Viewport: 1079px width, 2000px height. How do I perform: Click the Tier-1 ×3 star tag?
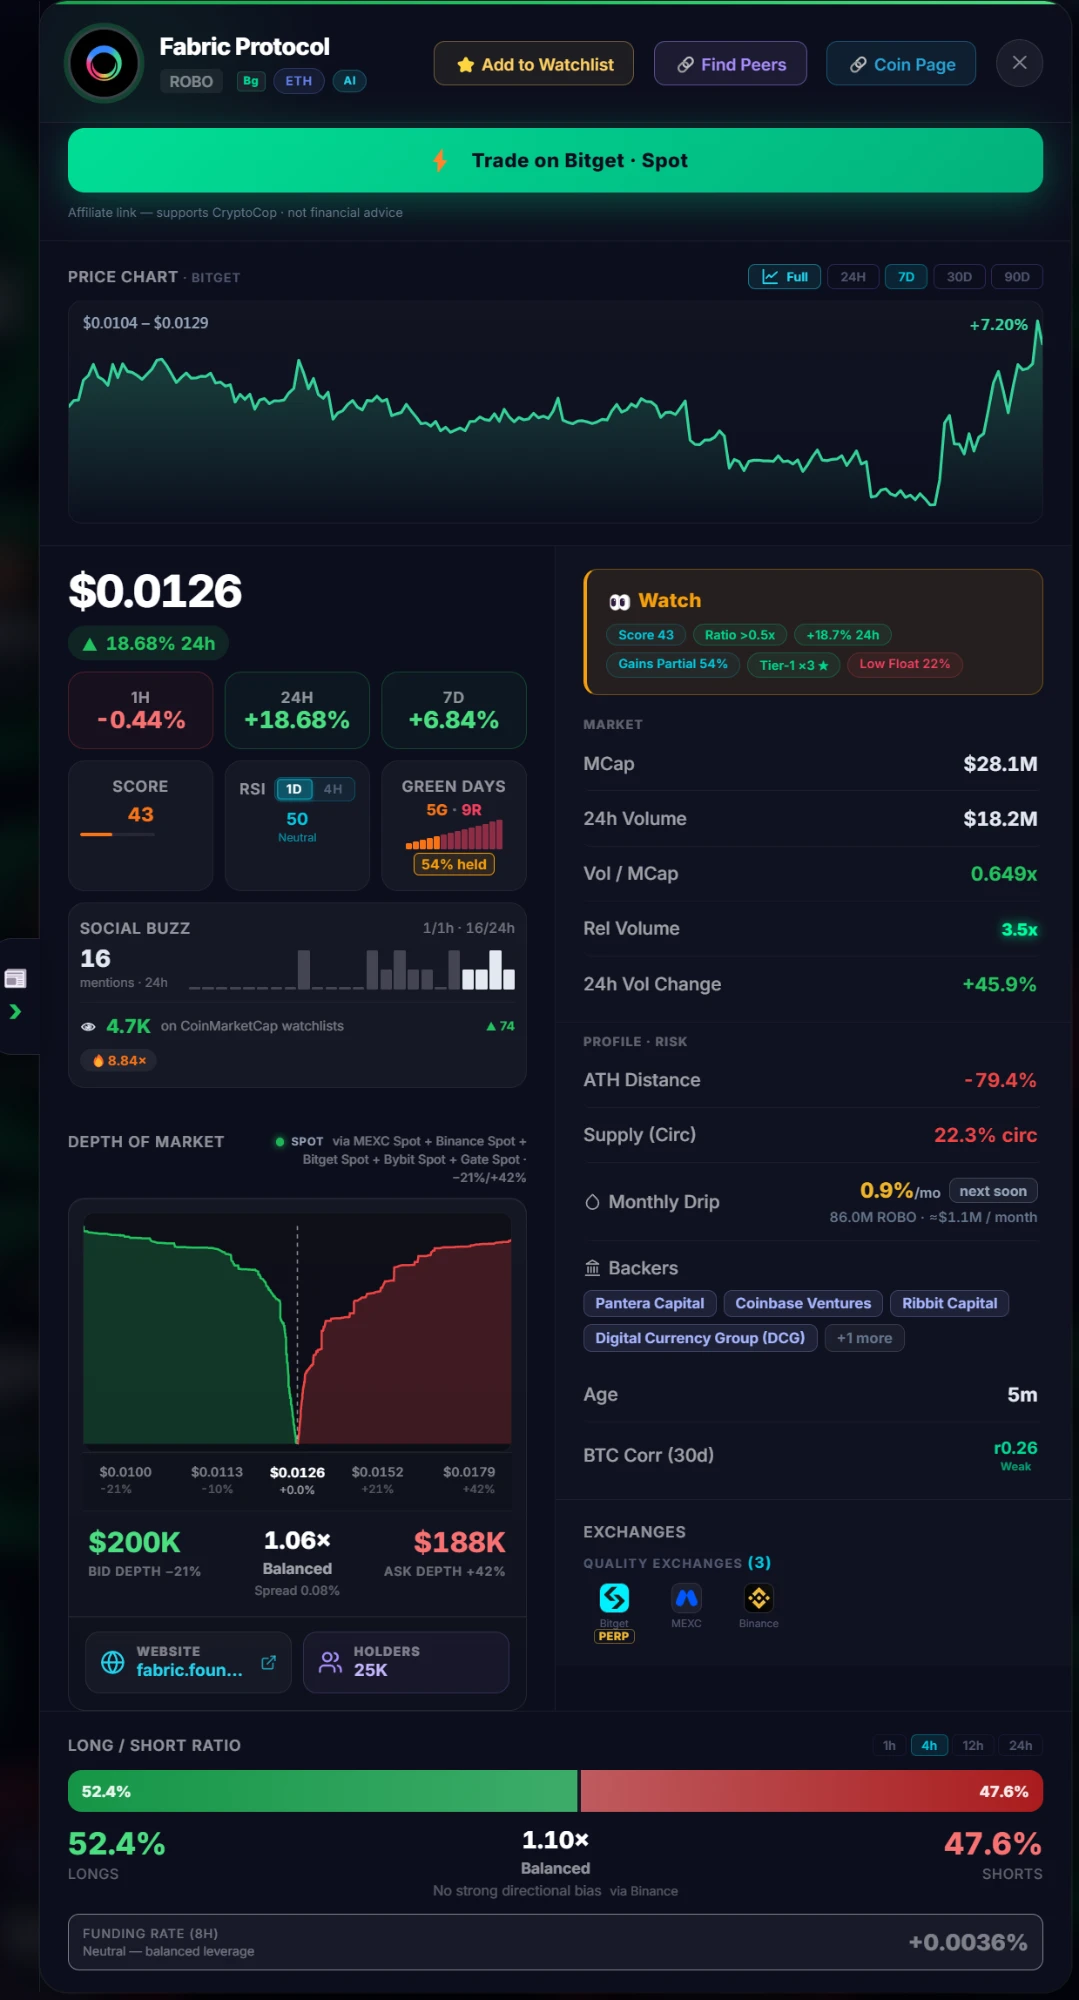point(793,664)
